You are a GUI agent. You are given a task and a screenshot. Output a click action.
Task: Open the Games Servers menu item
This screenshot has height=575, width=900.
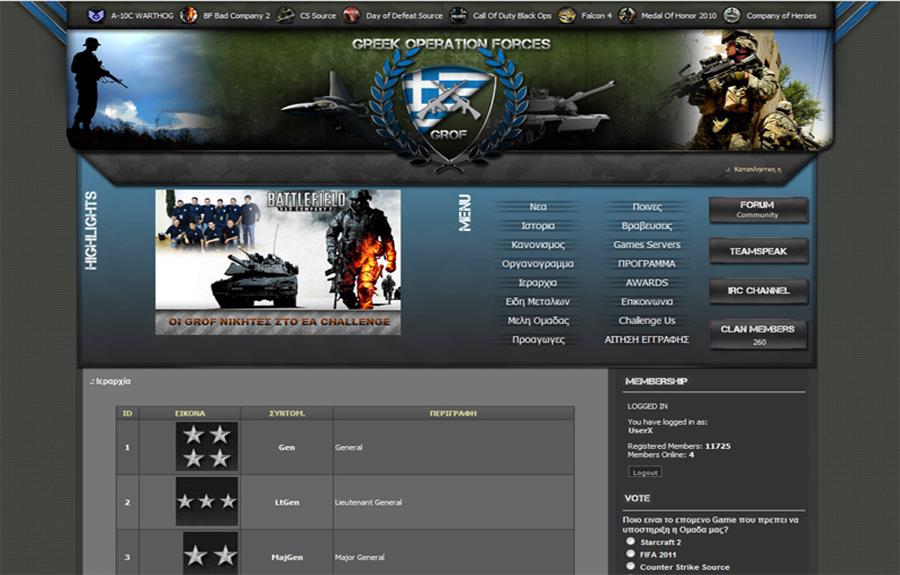tap(647, 244)
